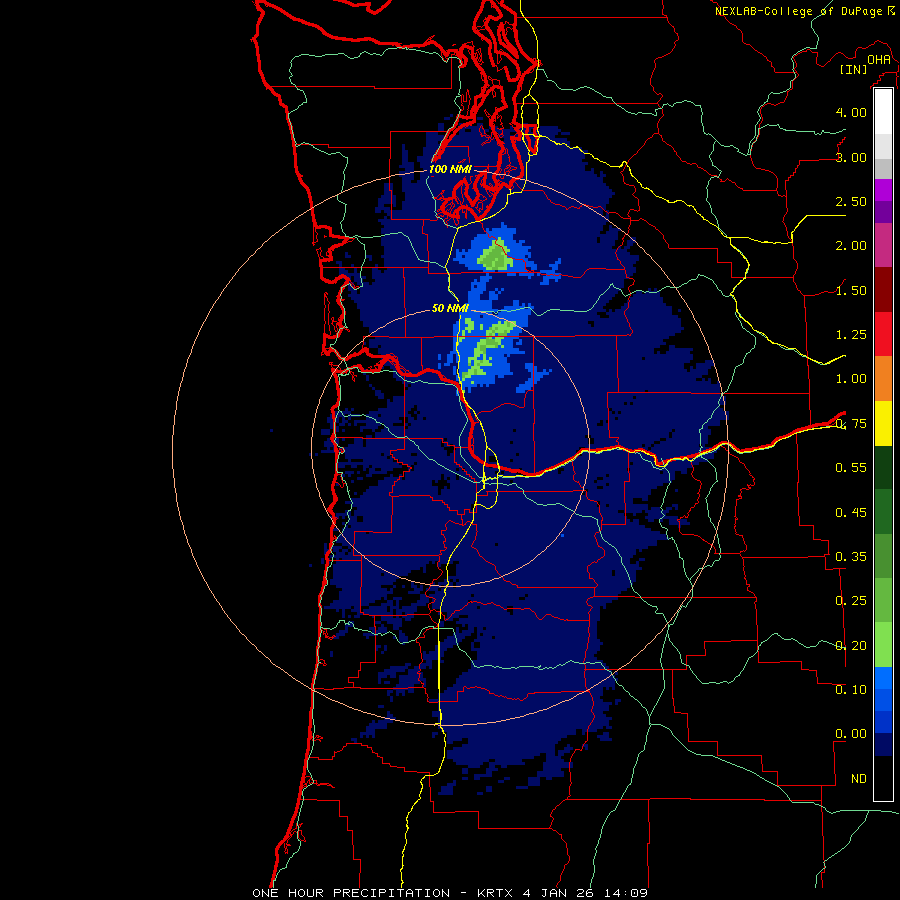Pick the orange legend swatch
900x900 pixels.
pos(883,379)
